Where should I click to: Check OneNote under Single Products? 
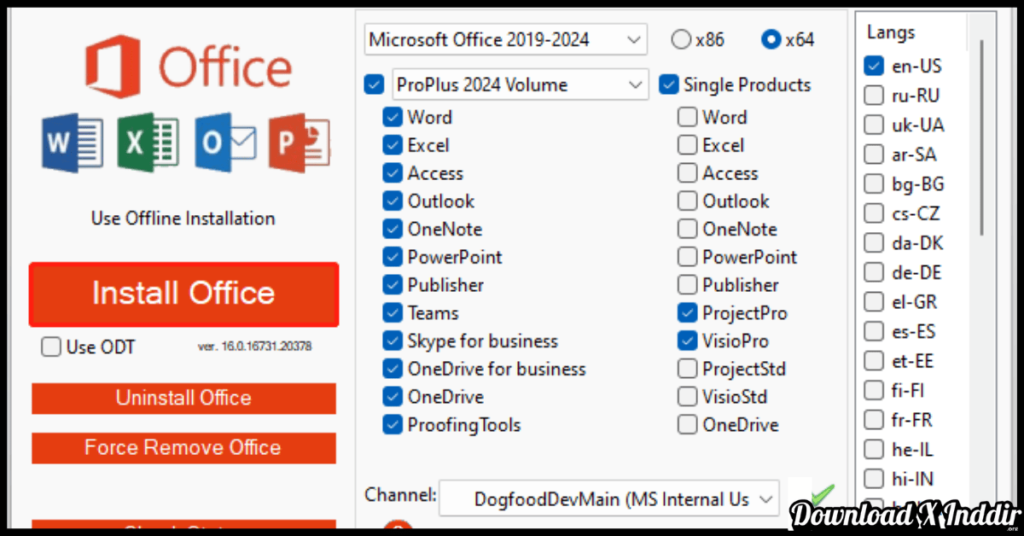point(687,229)
